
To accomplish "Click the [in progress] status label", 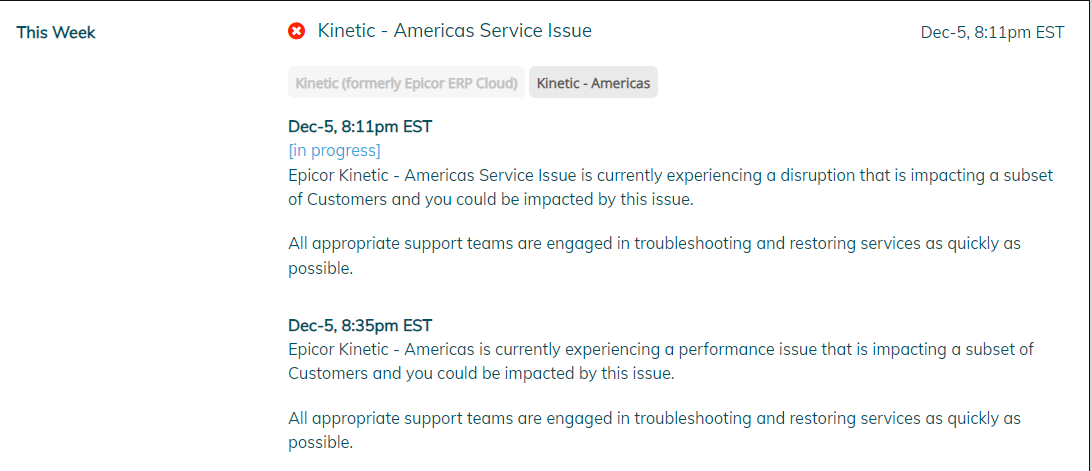I will (334, 151).
